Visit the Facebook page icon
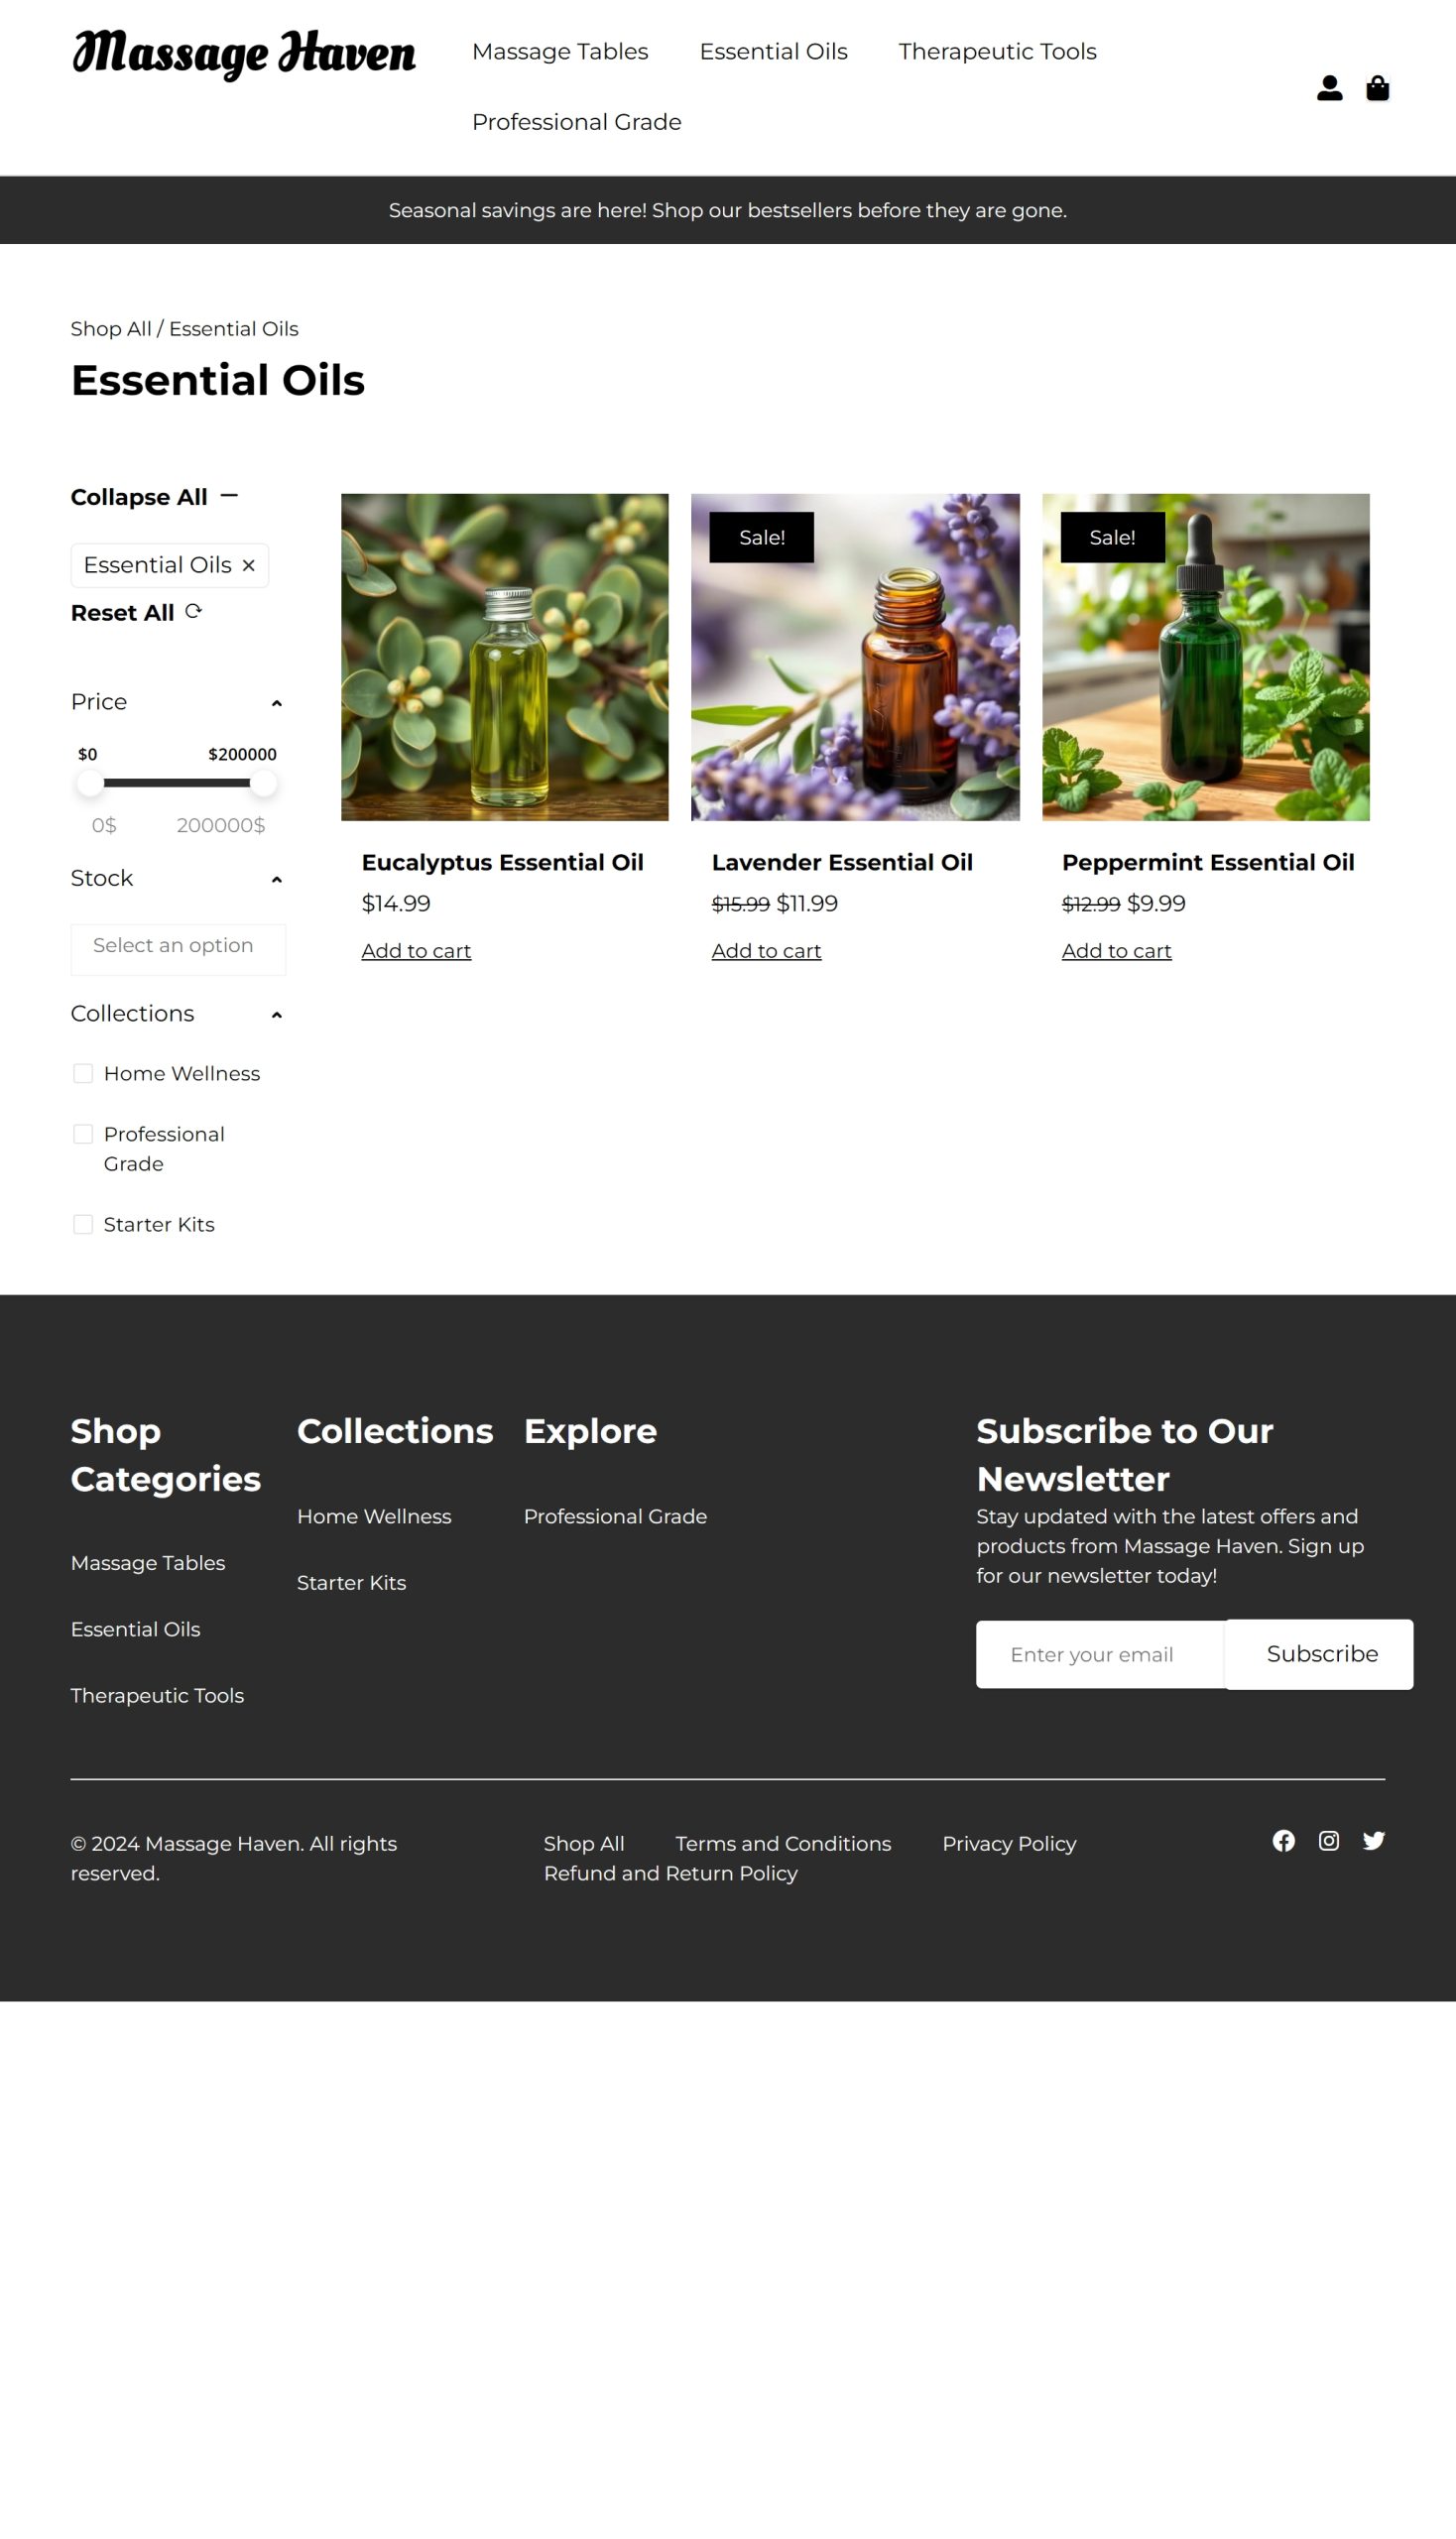 tap(1283, 1840)
